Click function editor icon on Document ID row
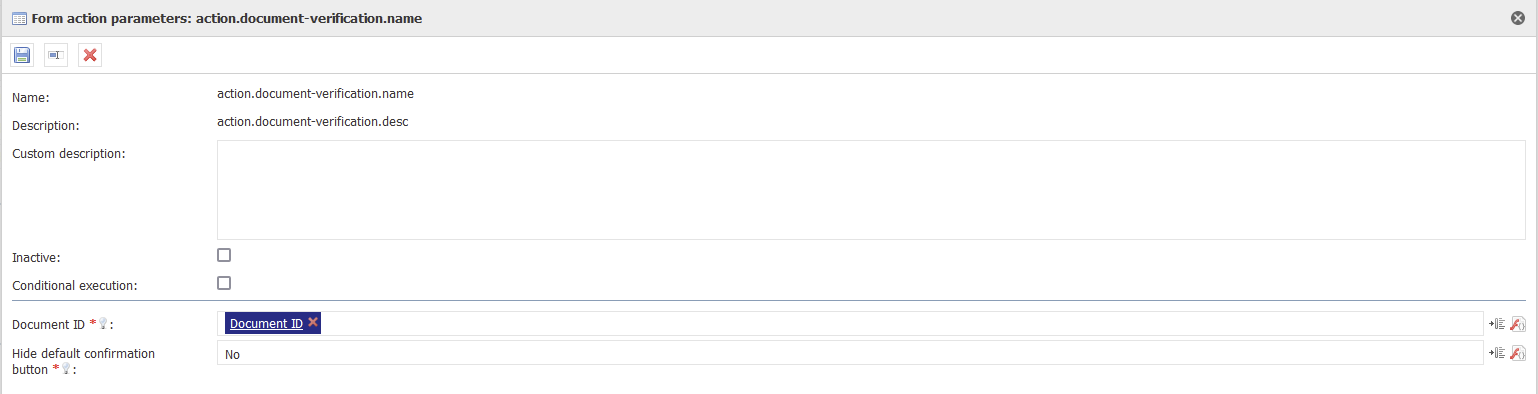Screen dimensions: 1538x394 point(1517,323)
